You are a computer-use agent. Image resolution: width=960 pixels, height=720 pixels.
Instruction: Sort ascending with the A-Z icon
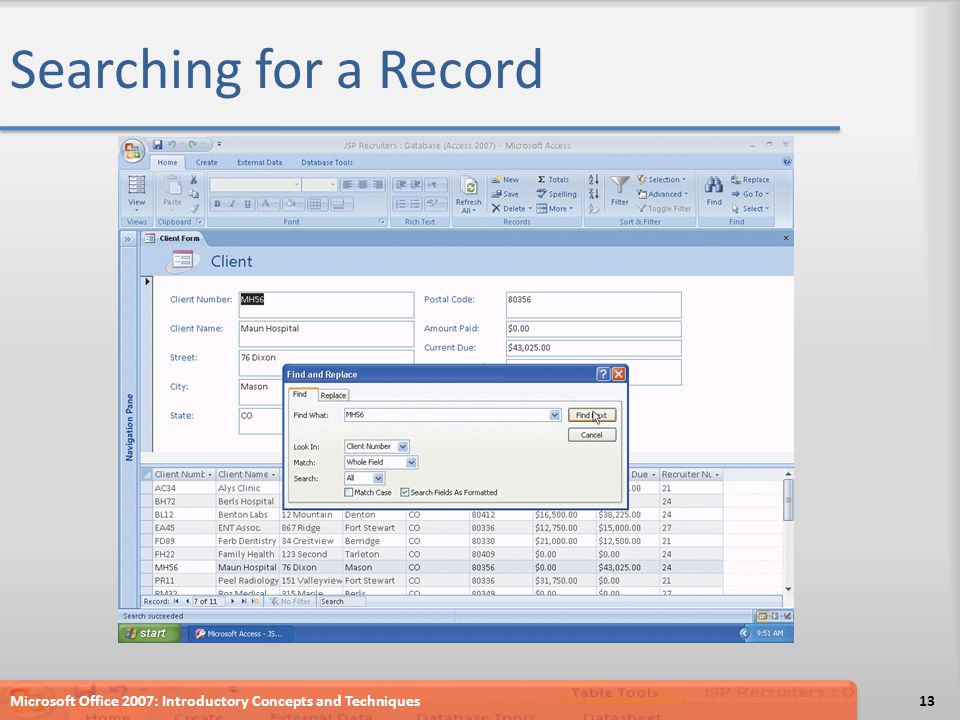(593, 179)
